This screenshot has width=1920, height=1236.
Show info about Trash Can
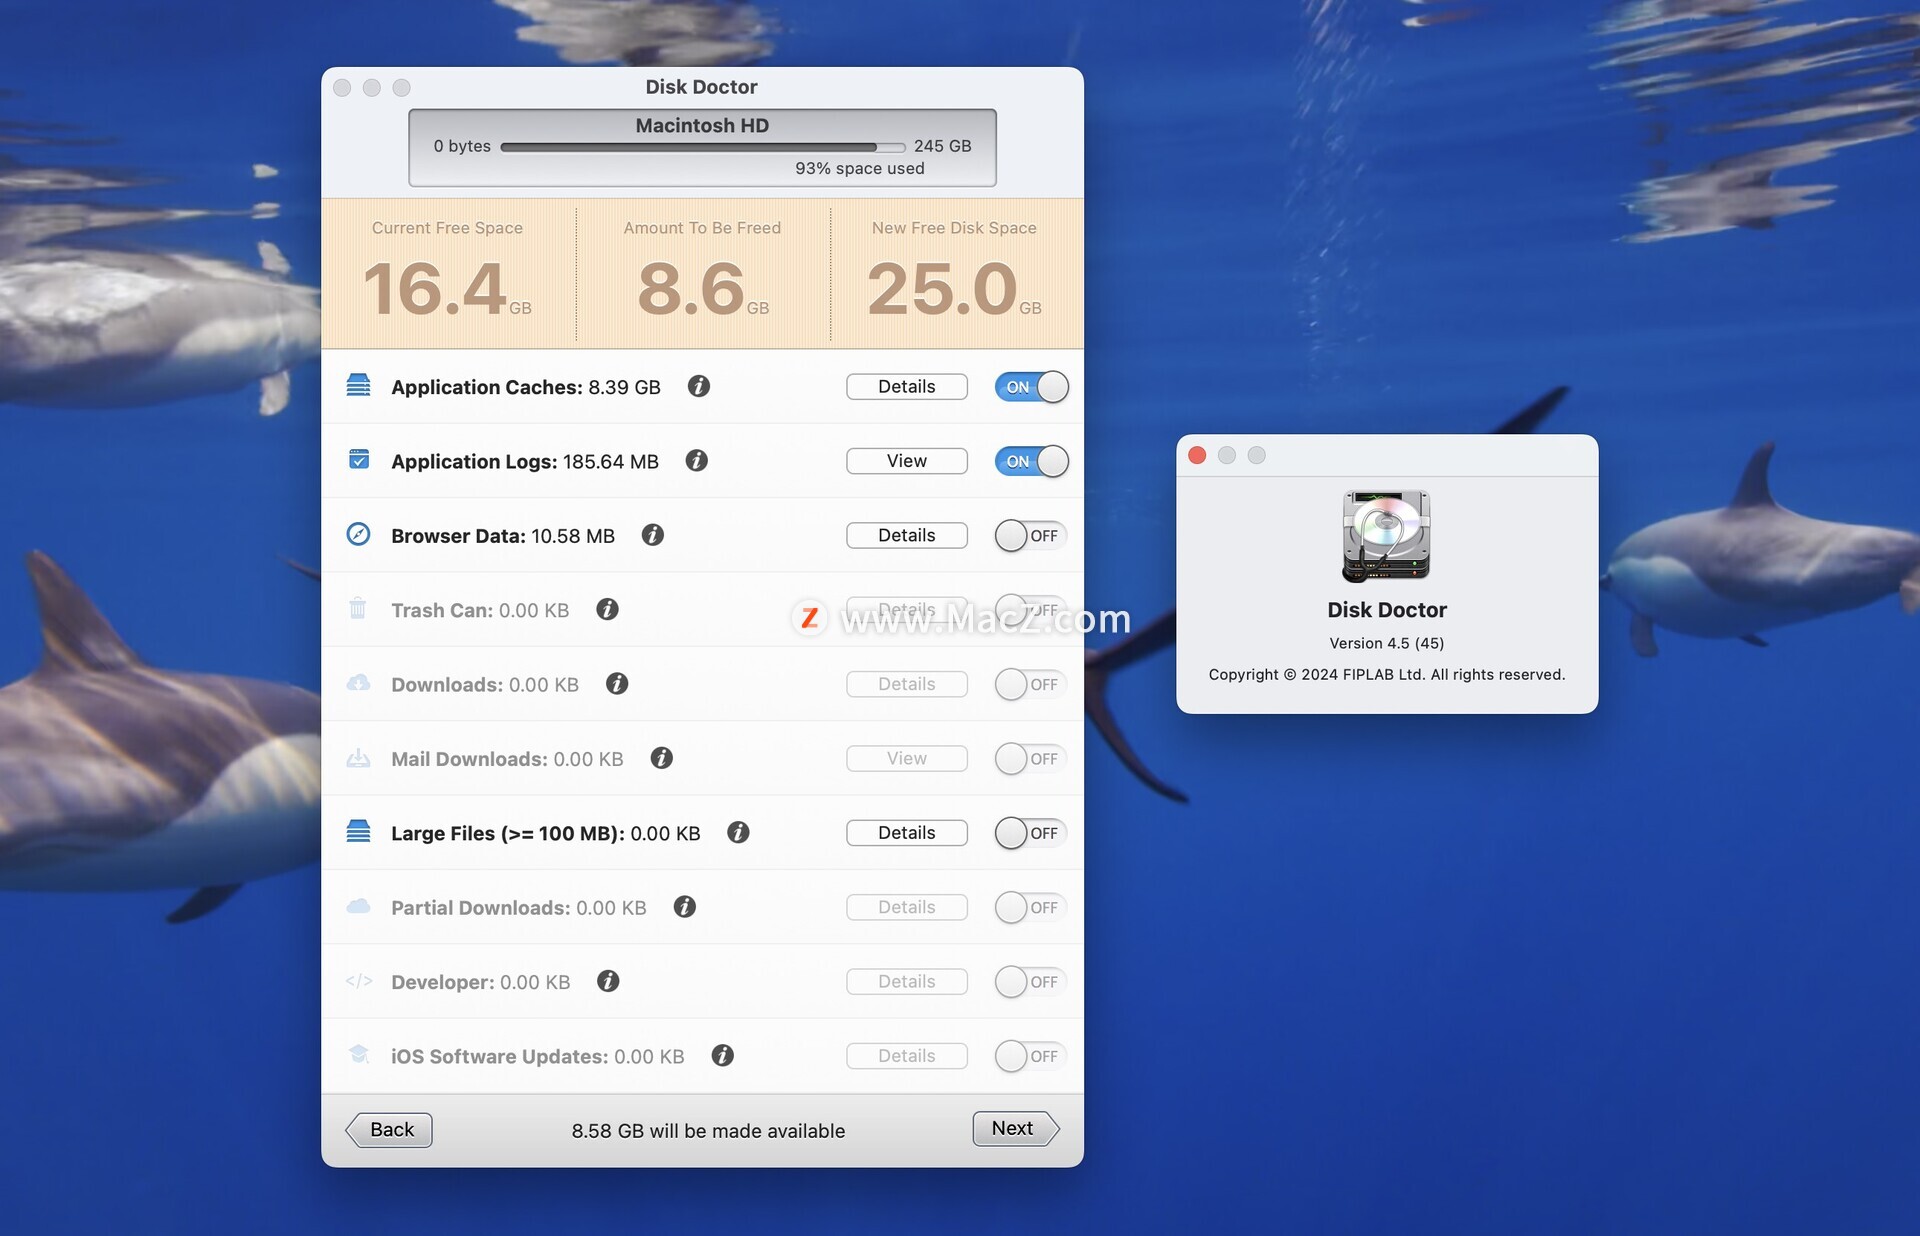(607, 609)
